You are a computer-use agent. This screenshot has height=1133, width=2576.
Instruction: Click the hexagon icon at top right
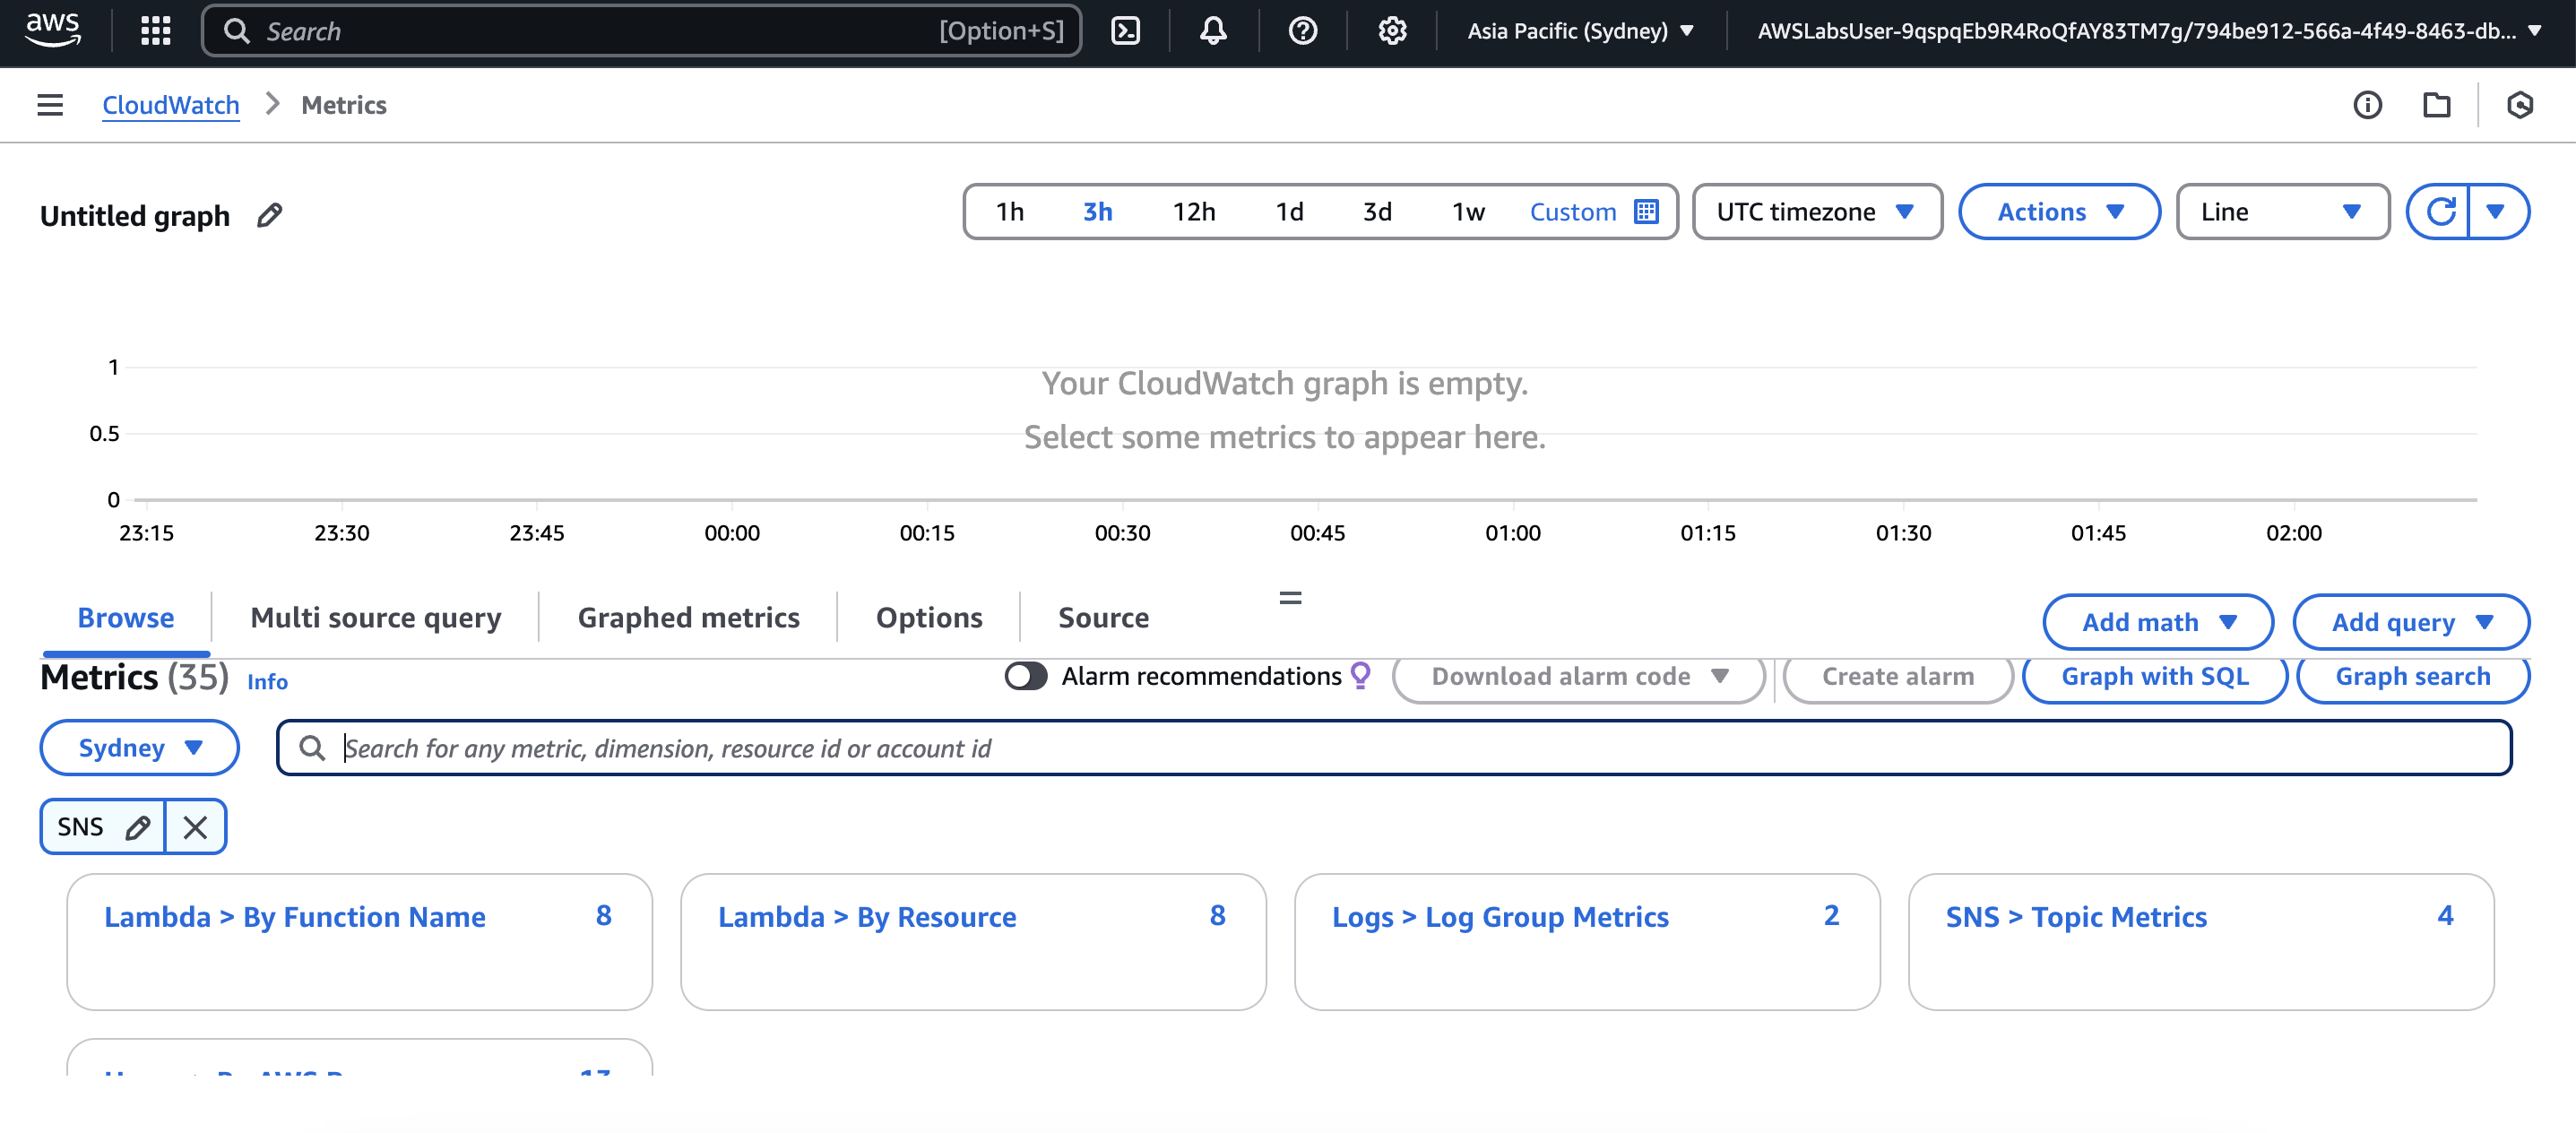(2520, 105)
